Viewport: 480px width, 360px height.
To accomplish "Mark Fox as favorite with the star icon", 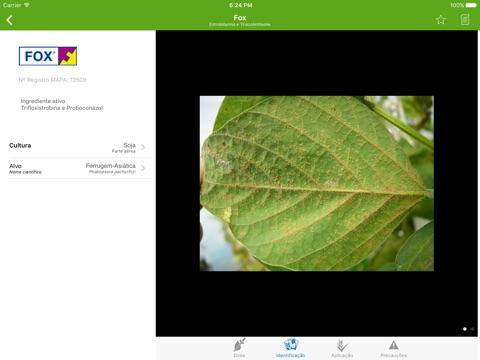I will click(441, 20).
